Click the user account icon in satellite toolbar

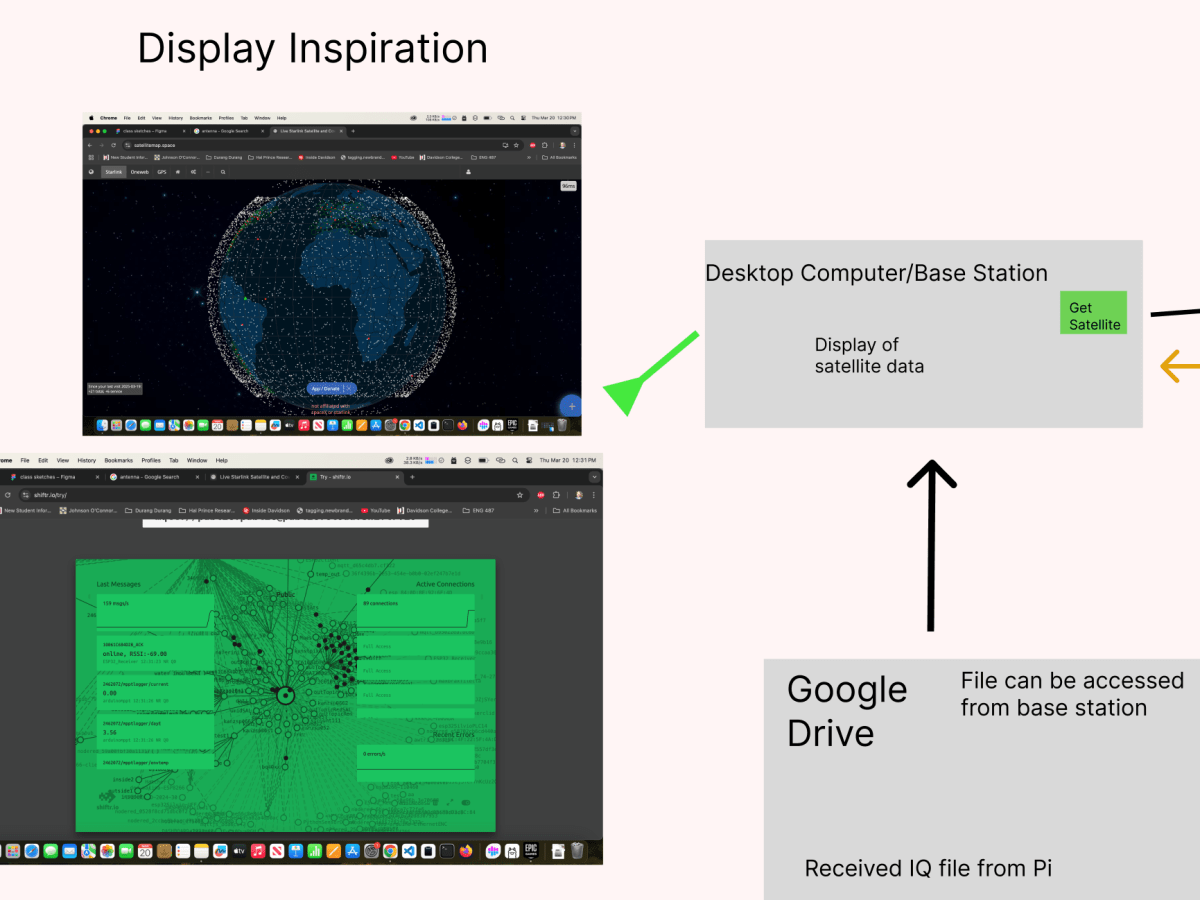click(468, 172)
